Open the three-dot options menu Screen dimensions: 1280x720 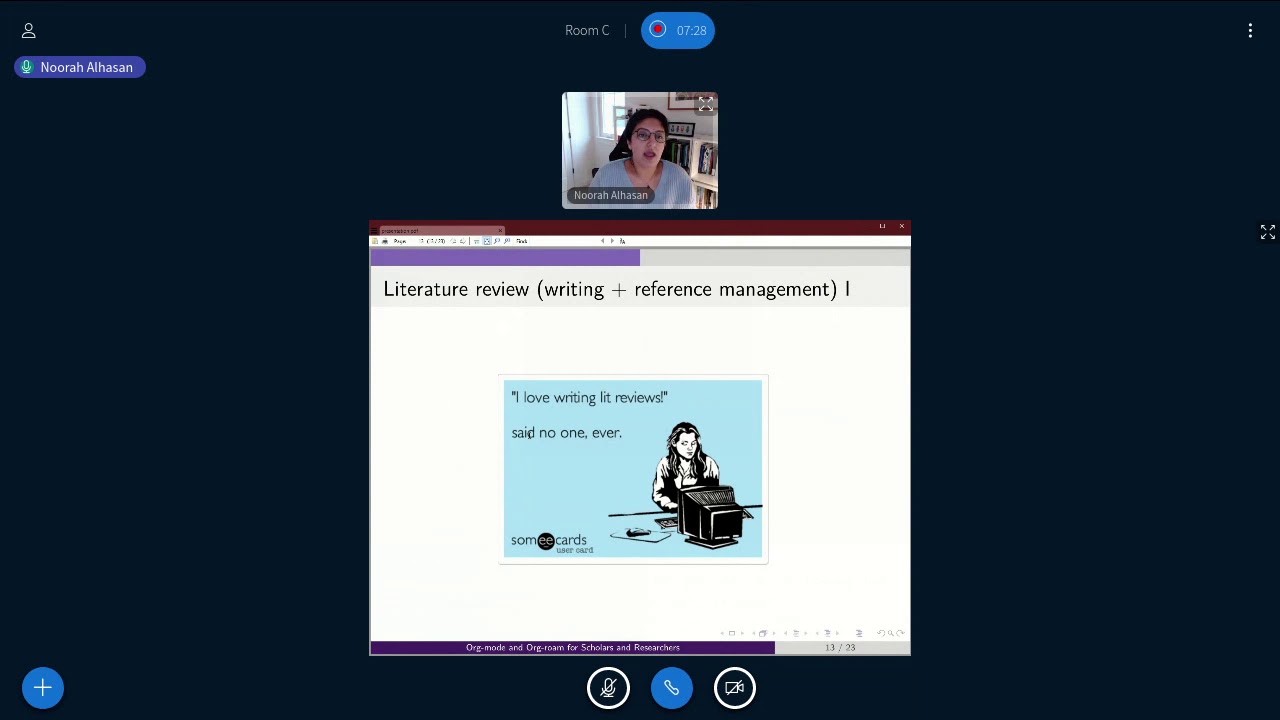click(1250, 31)
